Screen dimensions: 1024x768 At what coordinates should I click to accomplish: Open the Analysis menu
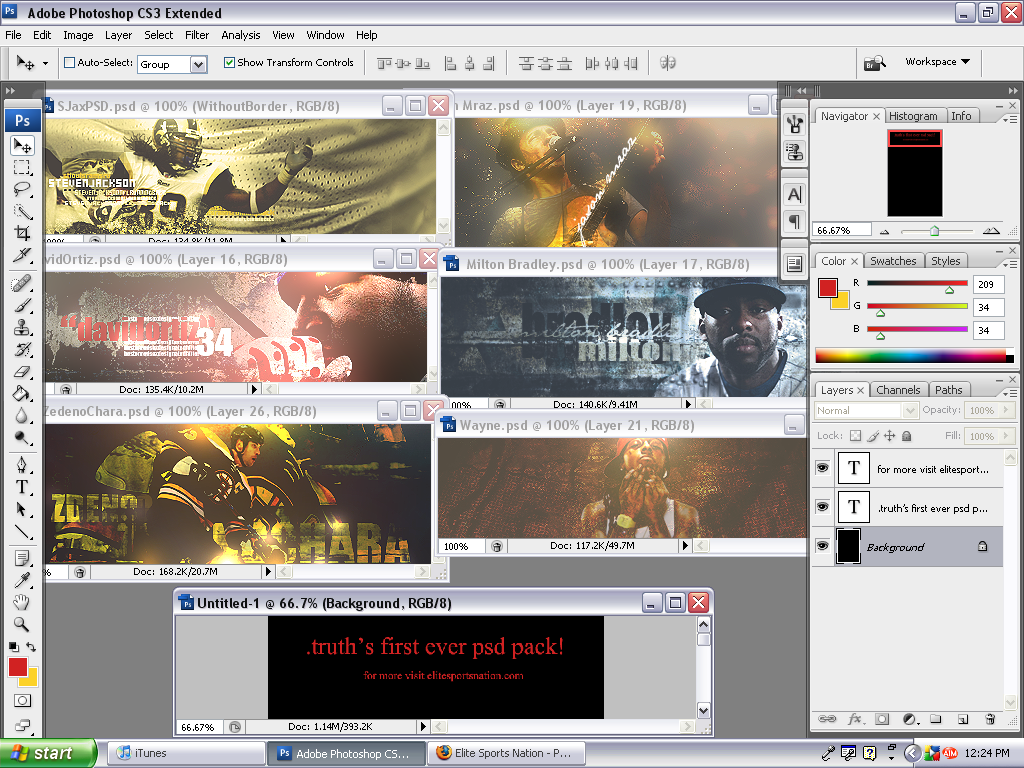tap(240, 35)
